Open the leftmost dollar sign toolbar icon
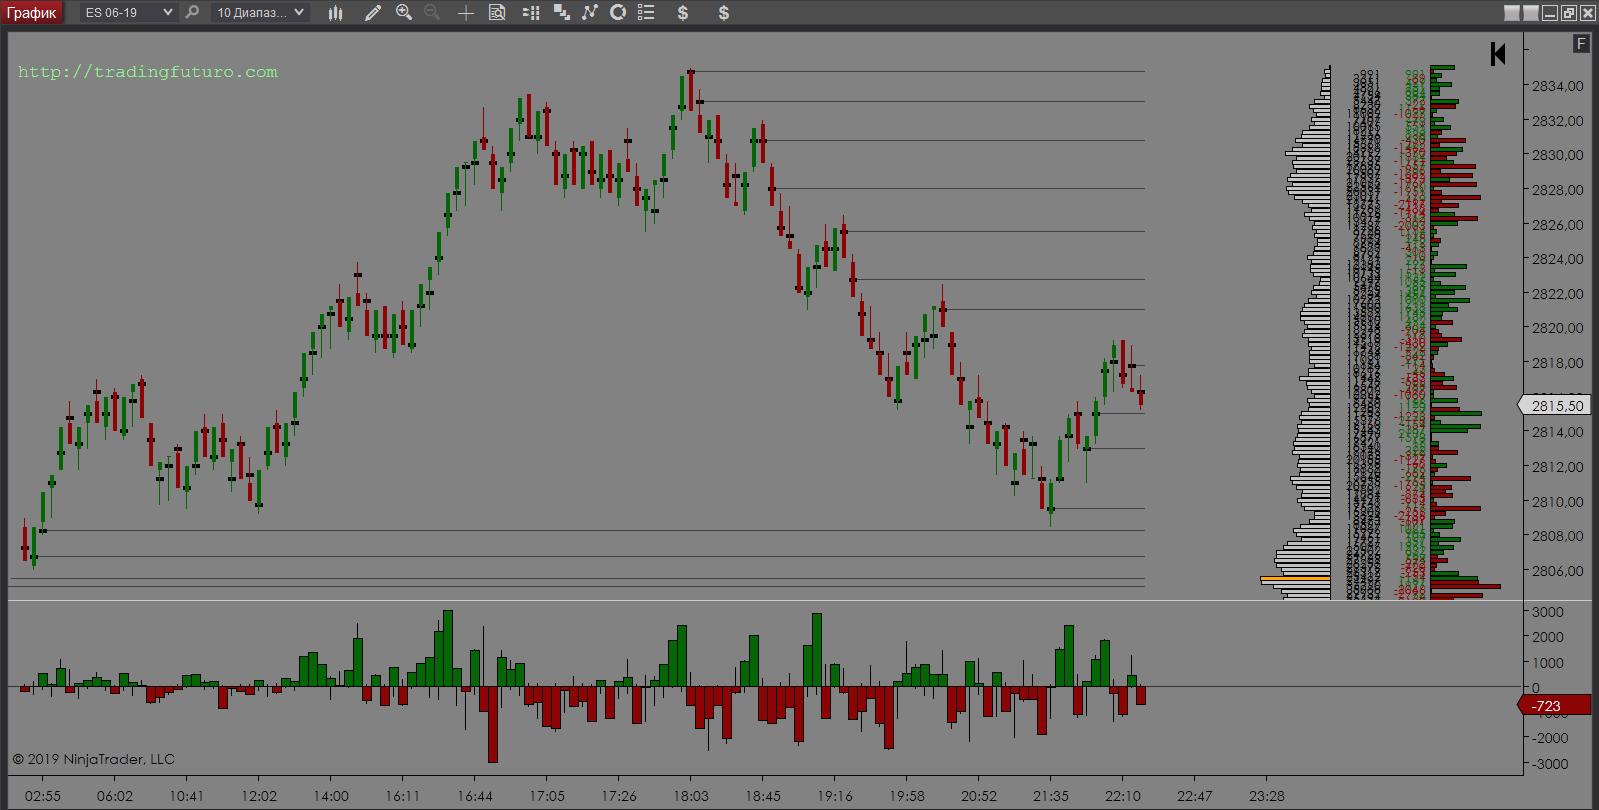 click(x=683, y=13)
